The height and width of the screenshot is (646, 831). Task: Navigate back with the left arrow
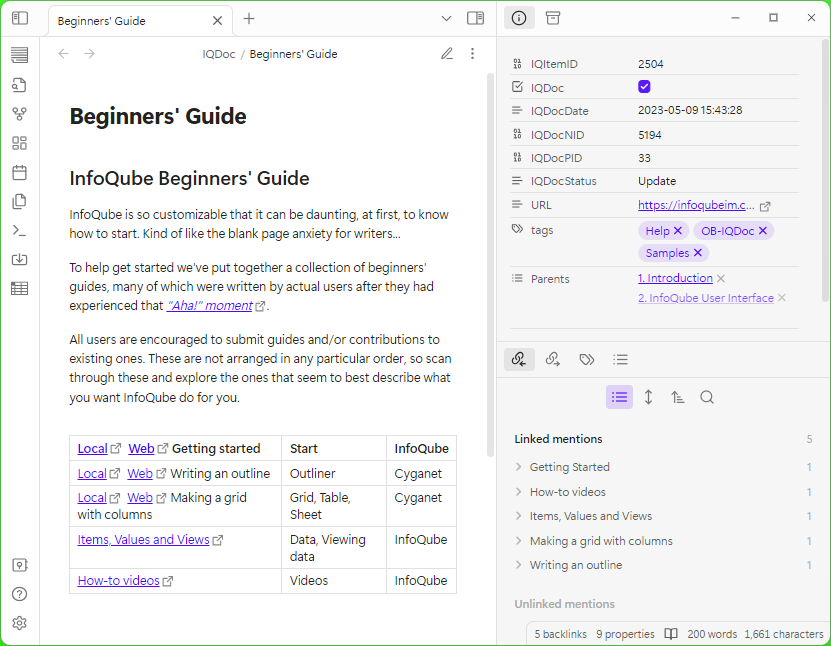click(64, 54)
